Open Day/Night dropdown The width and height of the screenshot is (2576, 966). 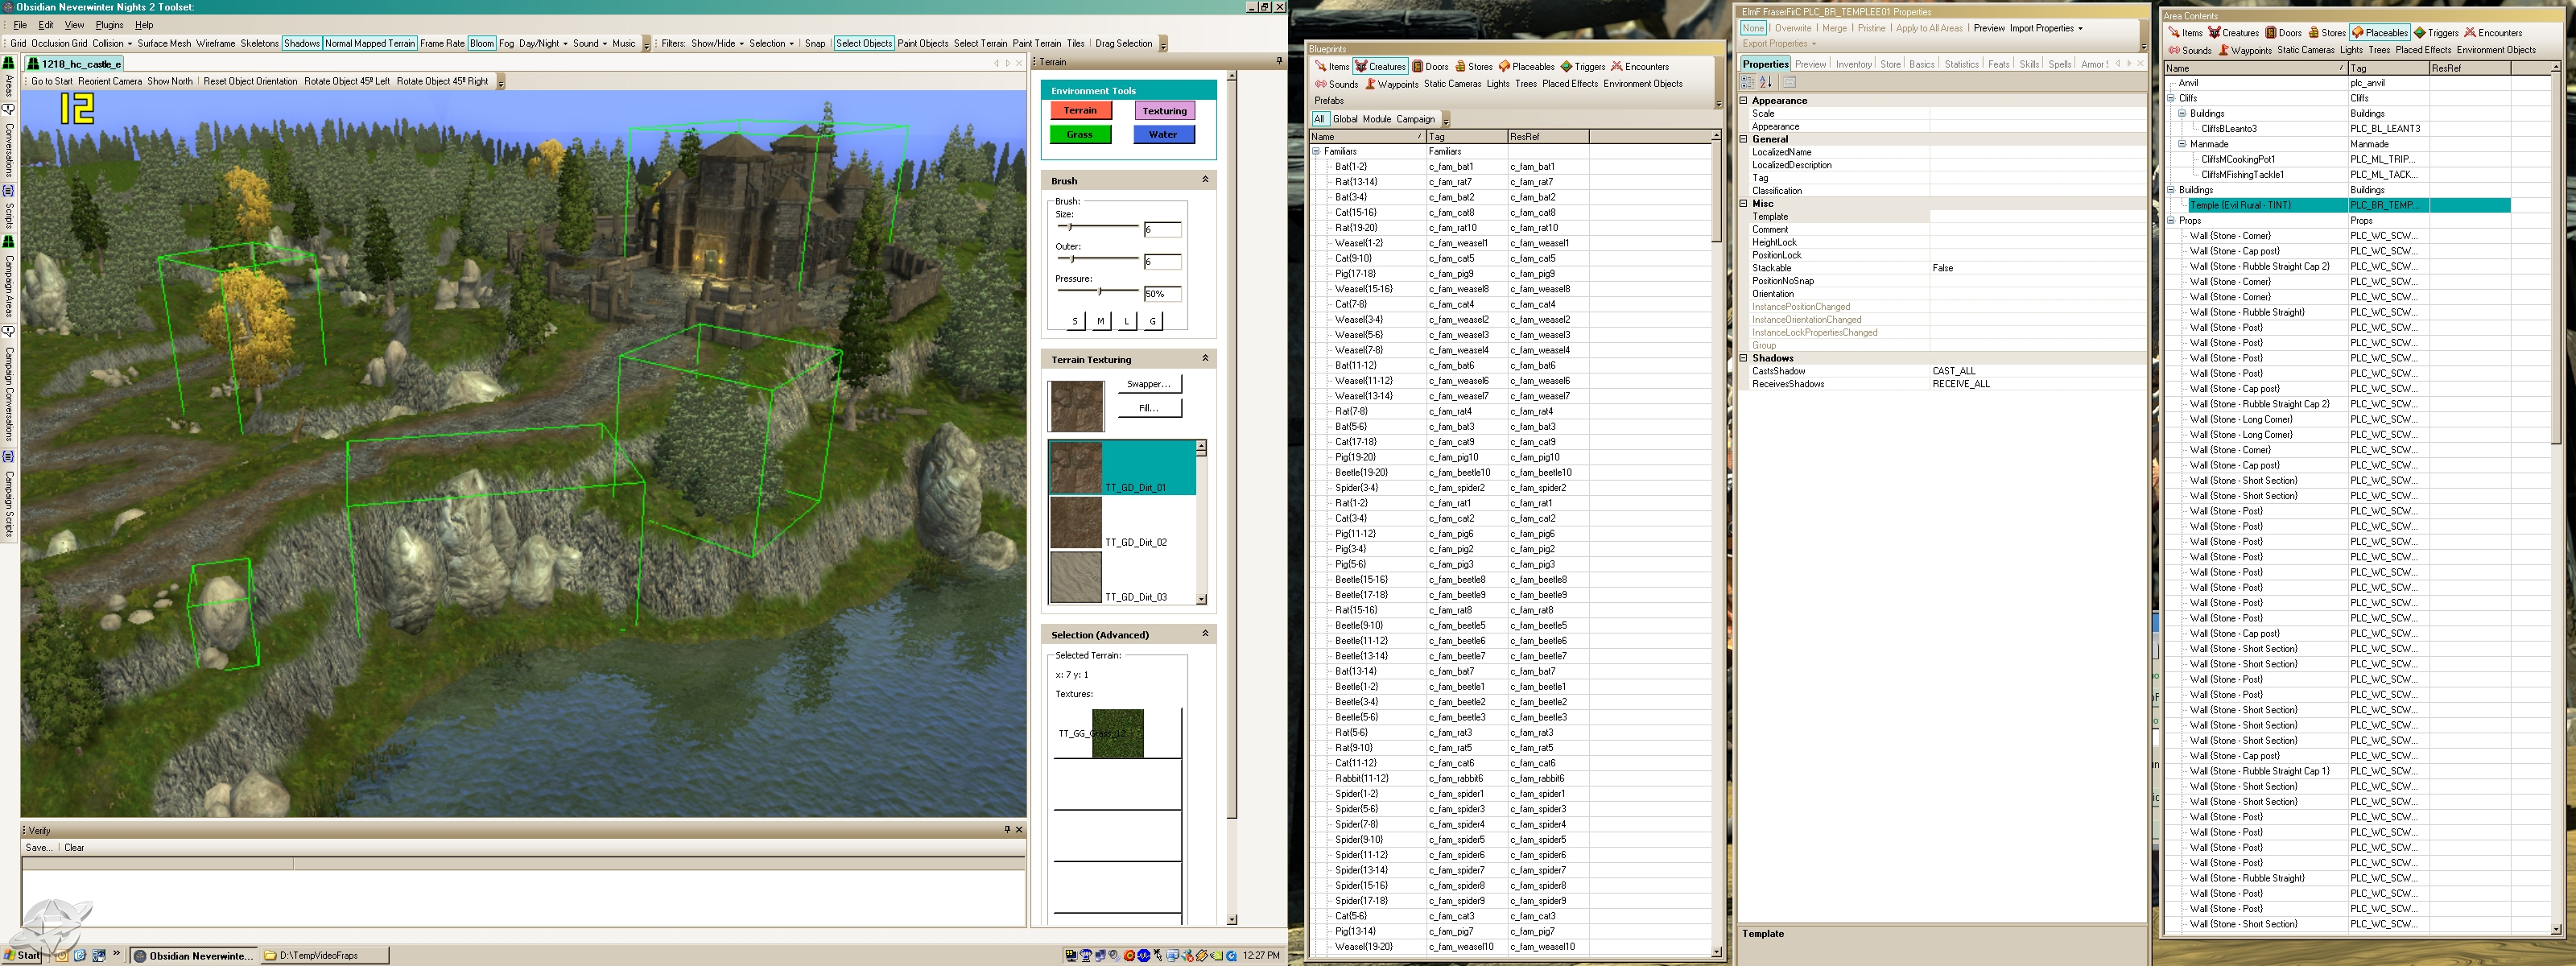point(543,43)
